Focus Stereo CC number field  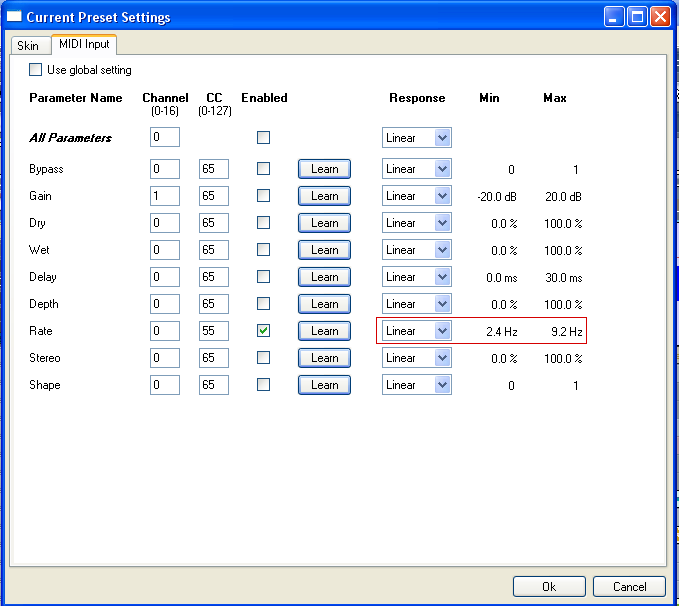(214, 357)
